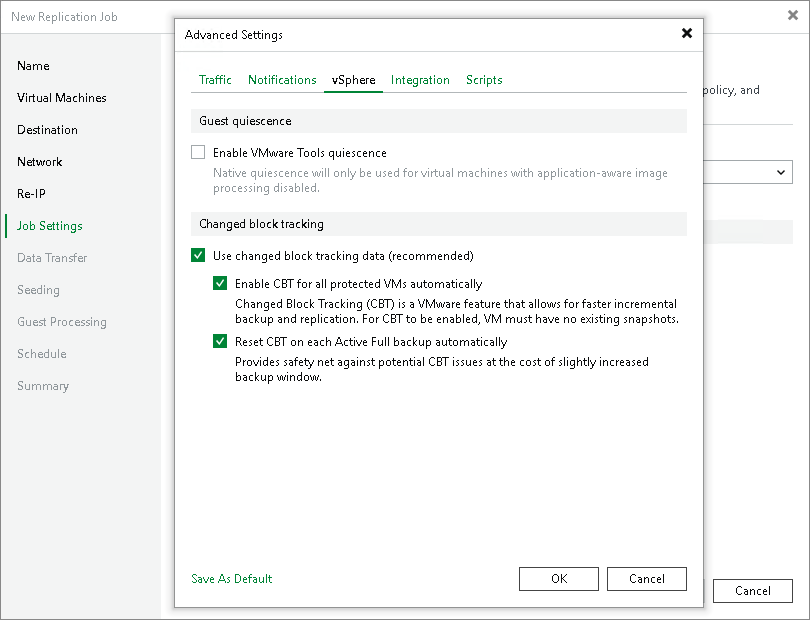Click the Seeding wizard step

coord(38,290)
